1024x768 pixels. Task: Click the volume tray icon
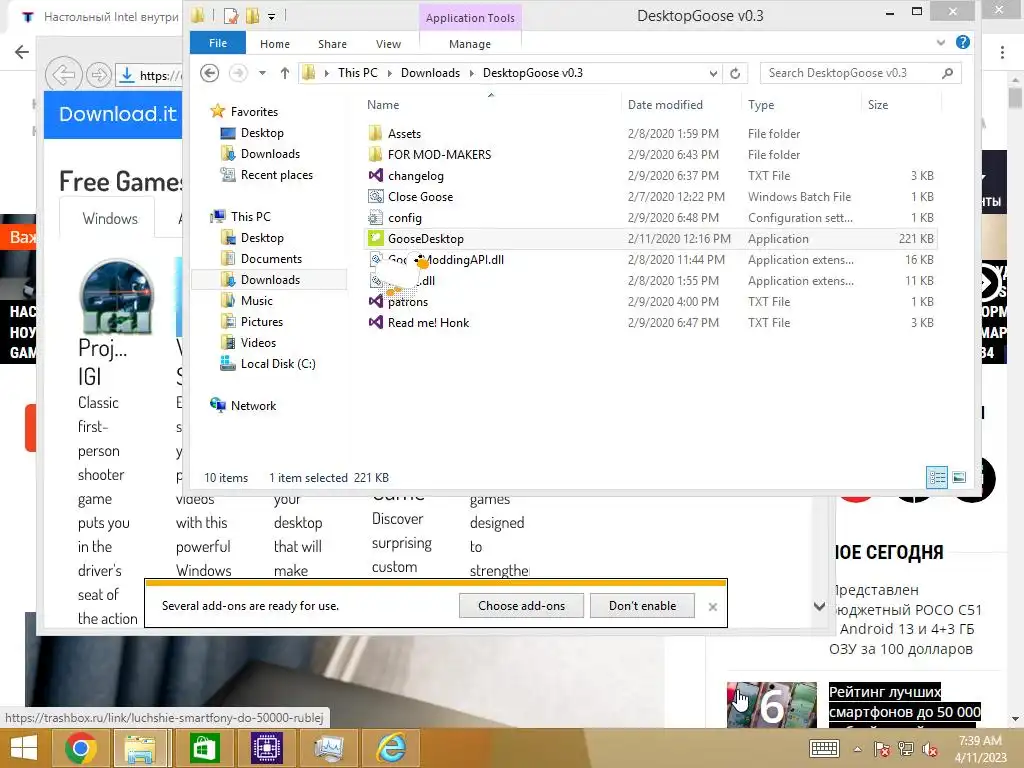929,749
